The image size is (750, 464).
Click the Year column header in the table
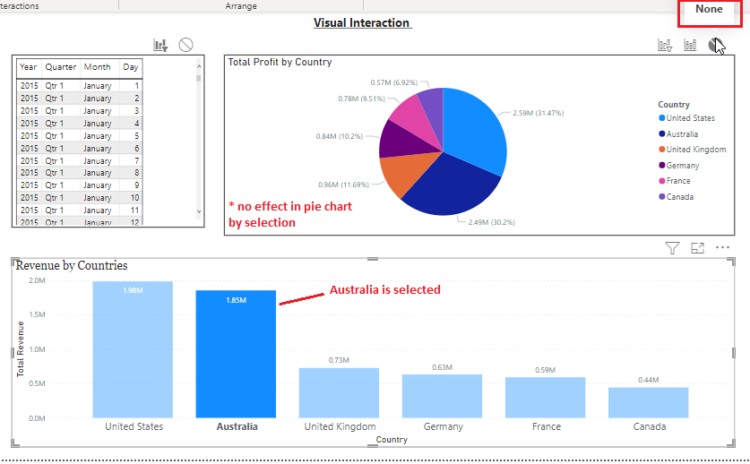(x=28, y=67)
